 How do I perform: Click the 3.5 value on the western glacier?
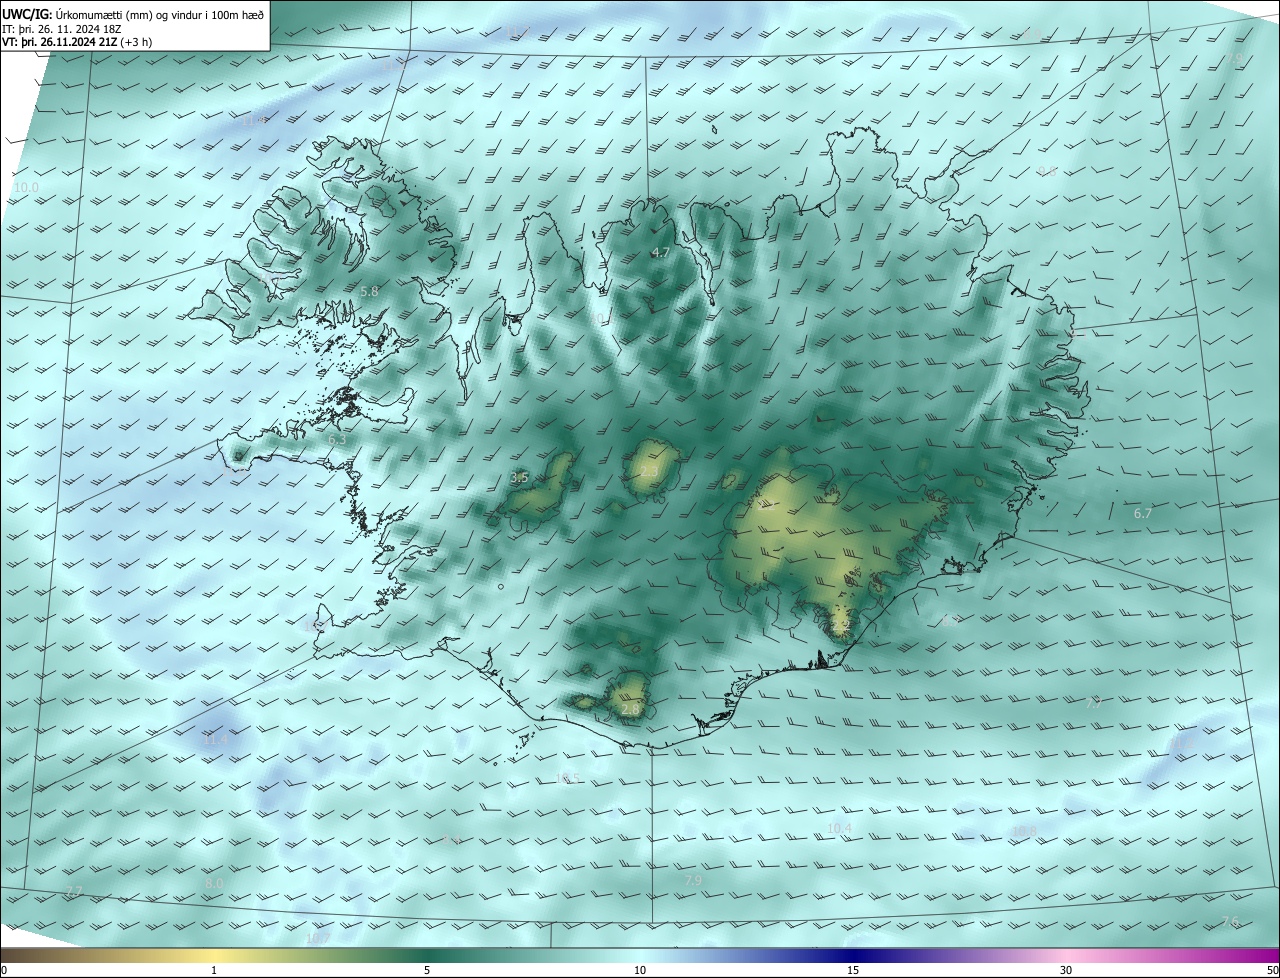[519, 478]
